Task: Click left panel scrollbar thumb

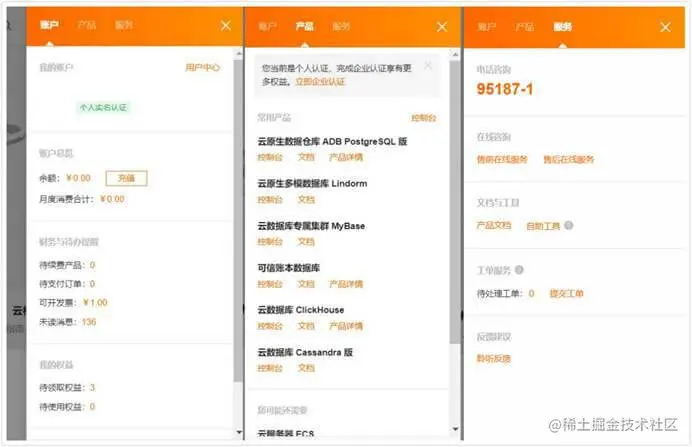Action: 239,221
